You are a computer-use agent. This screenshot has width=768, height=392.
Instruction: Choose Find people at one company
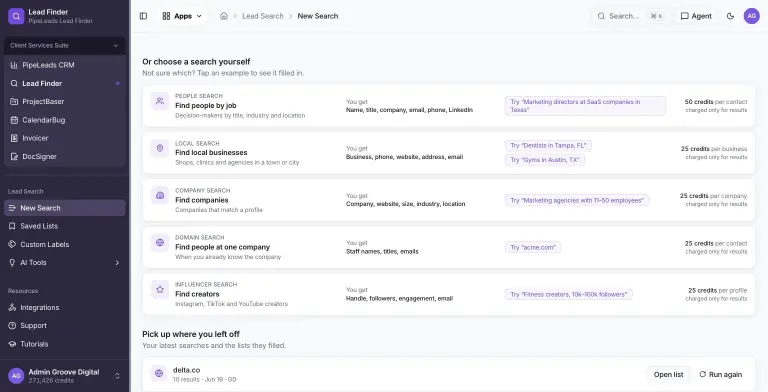pyautogui.click(x=222, y=247)
